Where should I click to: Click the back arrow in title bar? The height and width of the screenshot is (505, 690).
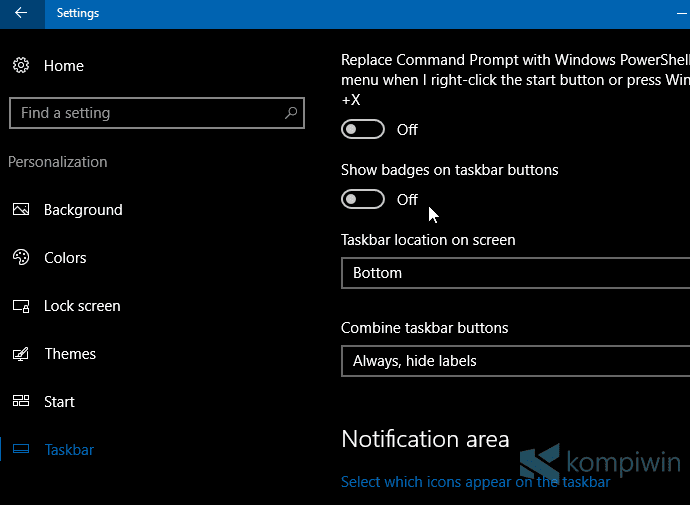tap(21, 13)
